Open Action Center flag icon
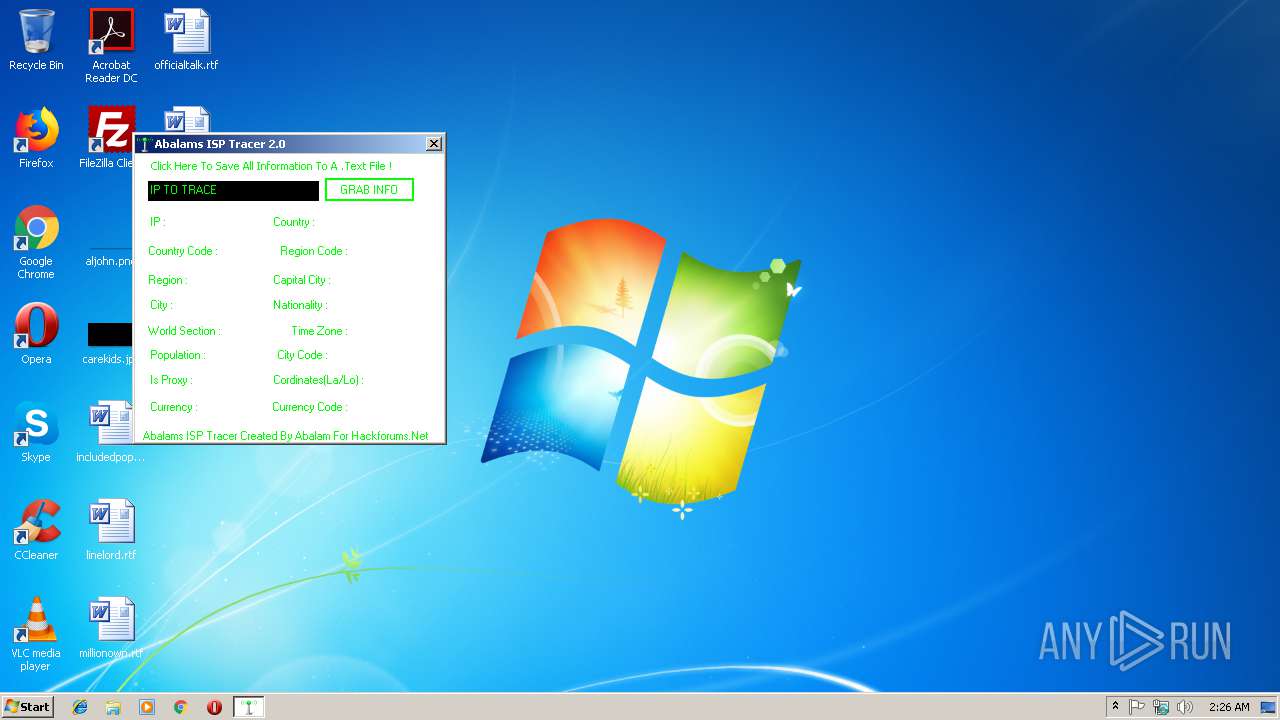1280x720 pixels. [x=1137, y=707]
